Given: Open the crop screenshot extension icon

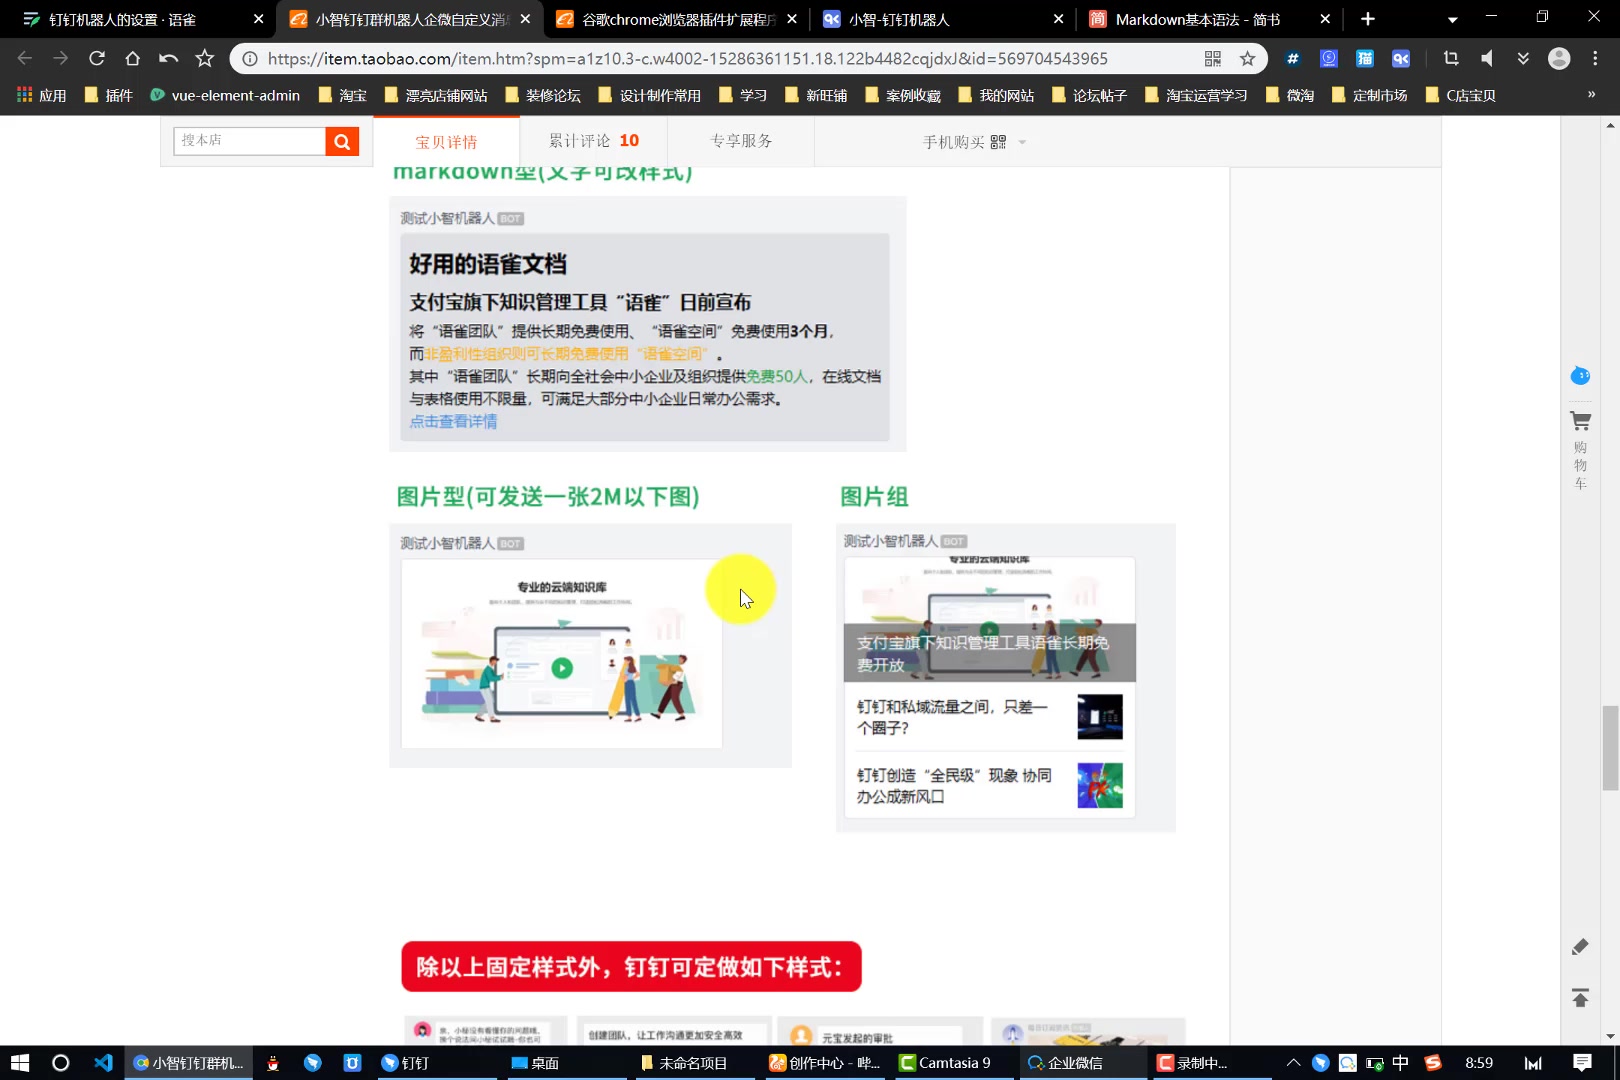Looking at the screenshot, I should point(1451,59).
